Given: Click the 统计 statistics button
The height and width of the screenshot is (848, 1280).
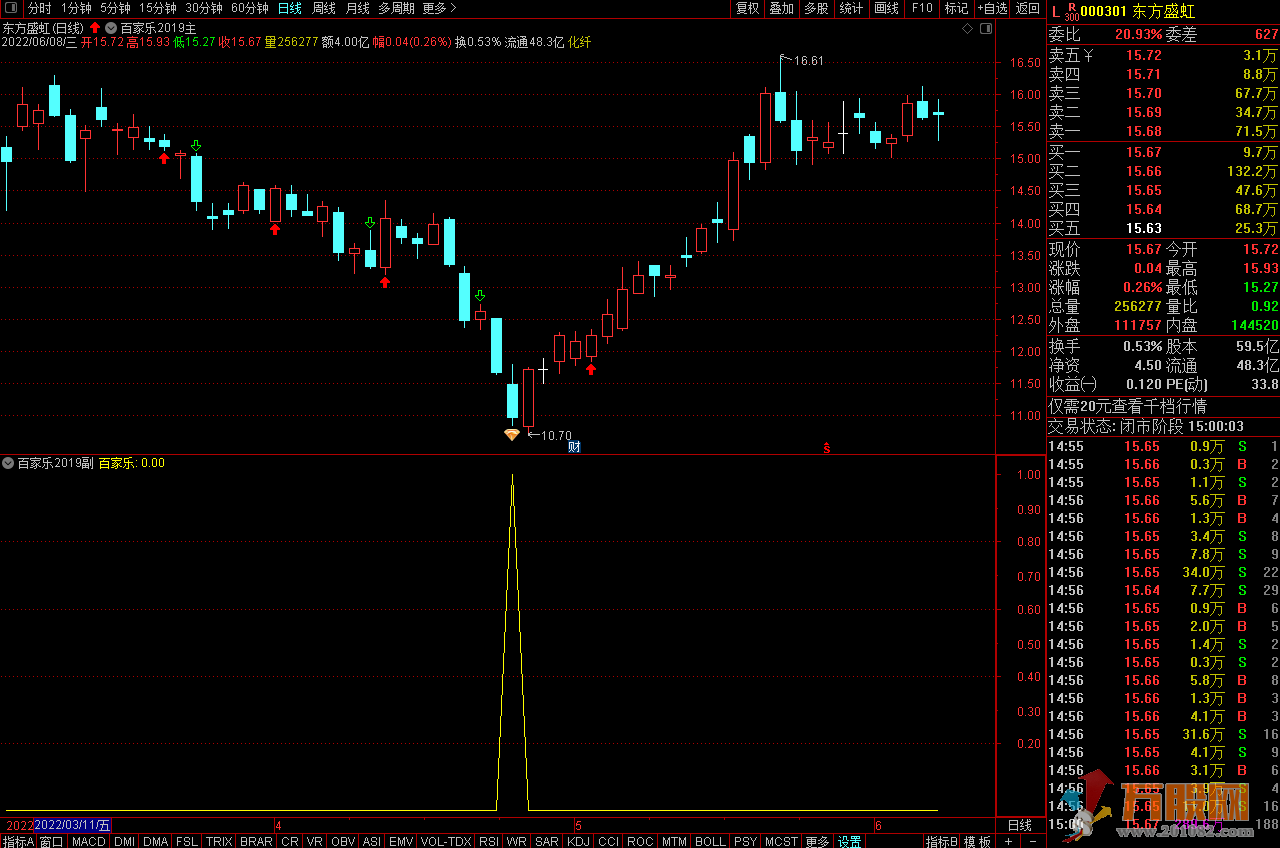Looking at the screenshot, I should [851, 8].
